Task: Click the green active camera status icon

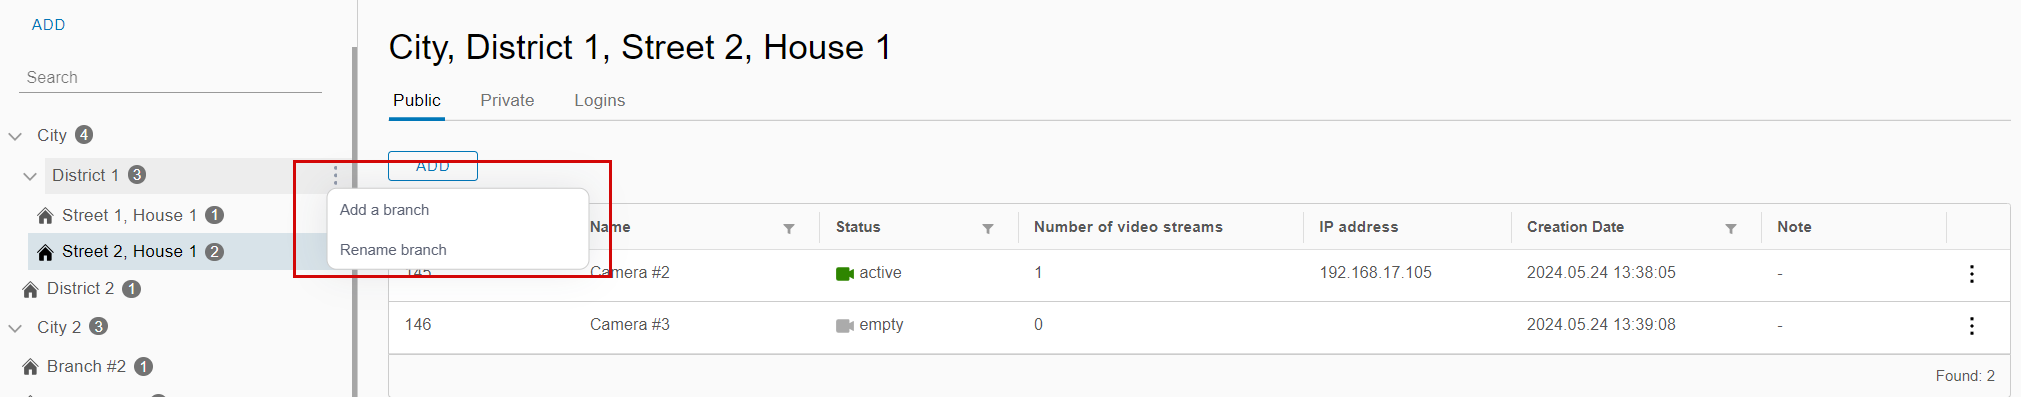Action: [845, 274]
